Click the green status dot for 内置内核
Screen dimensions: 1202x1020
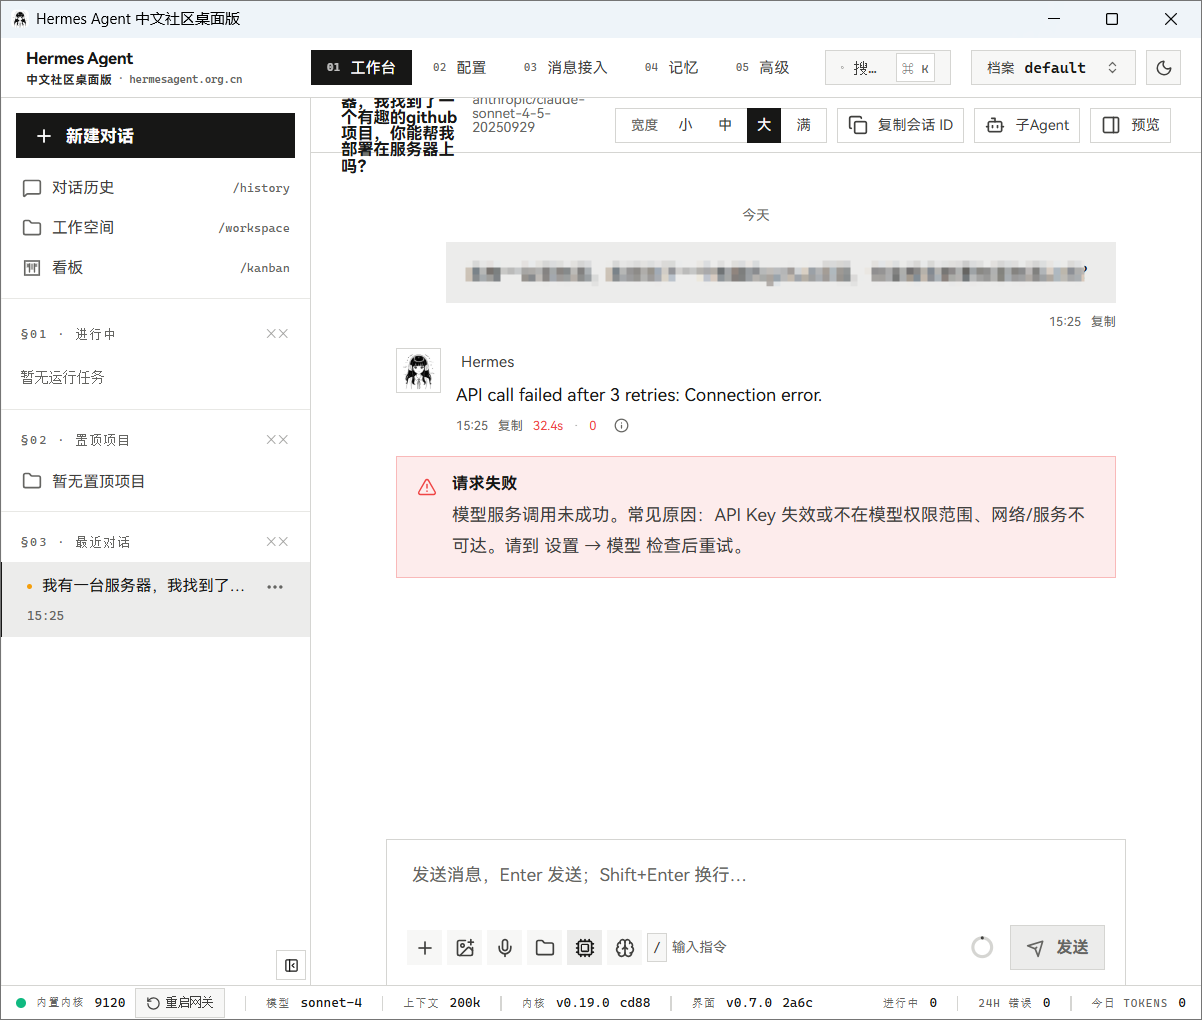(x=21, y=1003)
